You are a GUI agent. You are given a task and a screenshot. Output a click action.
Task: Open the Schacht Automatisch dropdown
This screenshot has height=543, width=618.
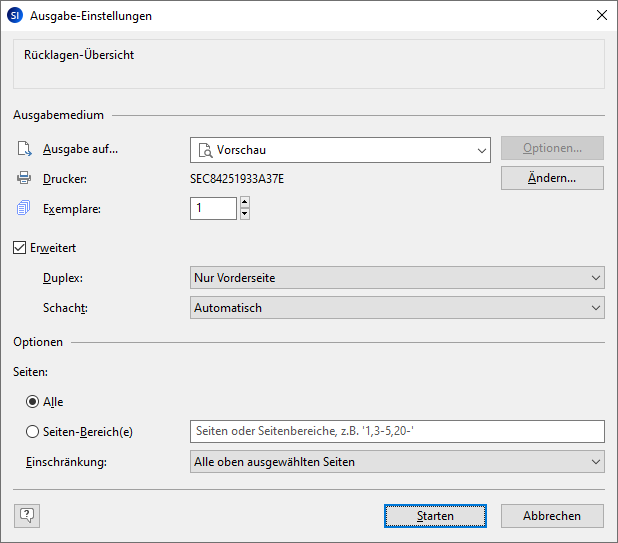[x=397, y=308]
